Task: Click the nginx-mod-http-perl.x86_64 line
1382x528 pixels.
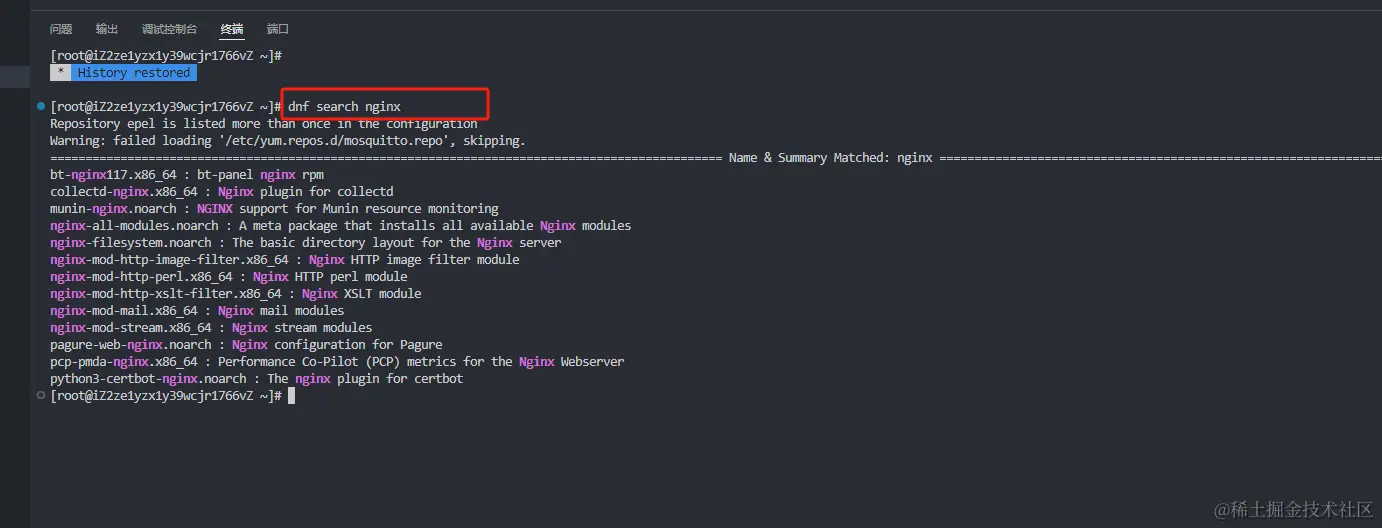Action: (229, 277)
